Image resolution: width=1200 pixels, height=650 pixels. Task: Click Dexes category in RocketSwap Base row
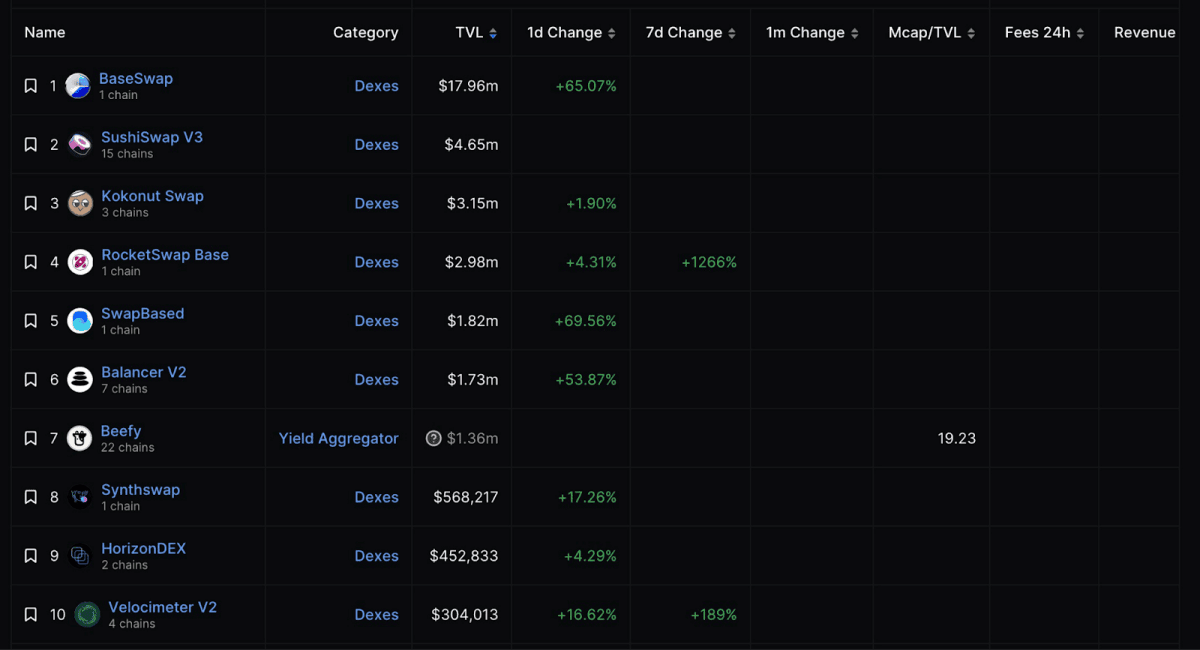(376, 262)
